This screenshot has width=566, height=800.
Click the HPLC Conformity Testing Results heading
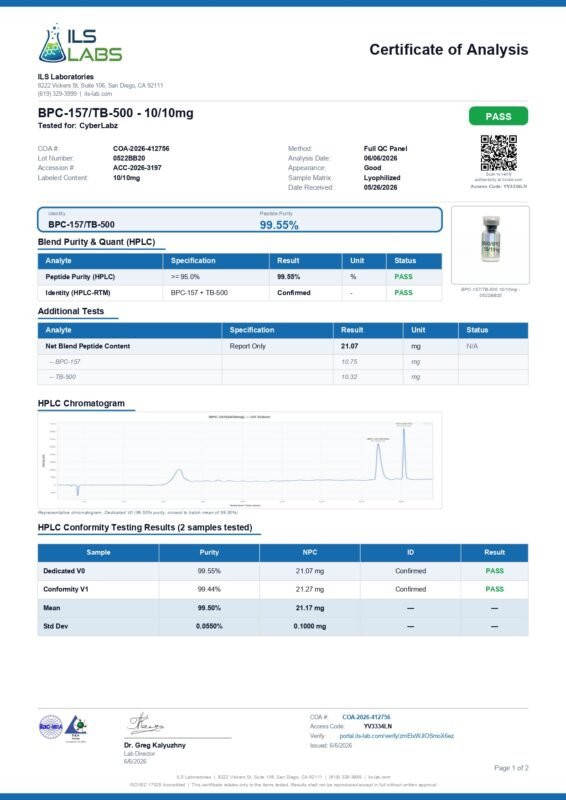[x=145, y=528]
